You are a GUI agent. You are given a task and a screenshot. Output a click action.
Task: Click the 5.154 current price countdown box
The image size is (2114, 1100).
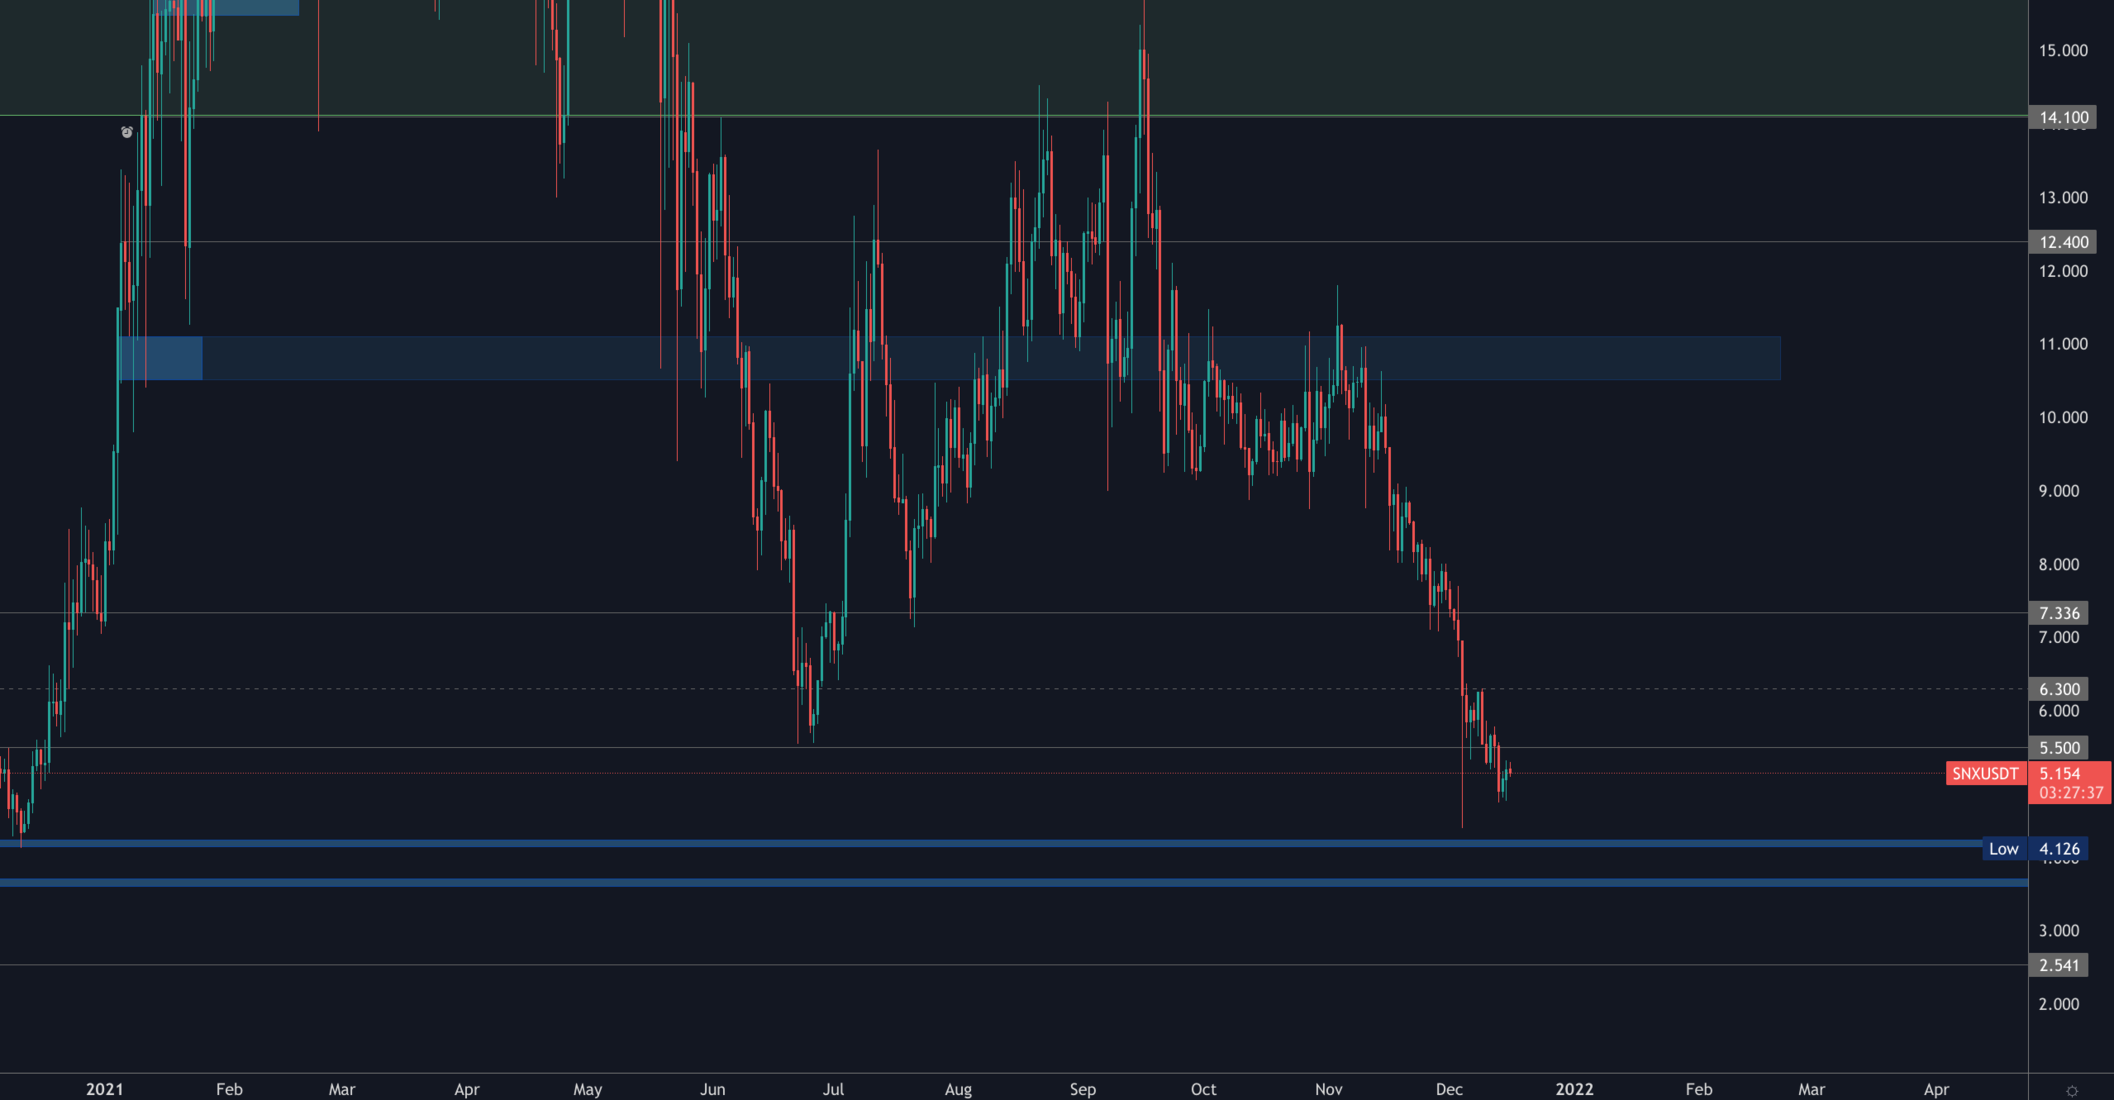[x=2069, y=783]
